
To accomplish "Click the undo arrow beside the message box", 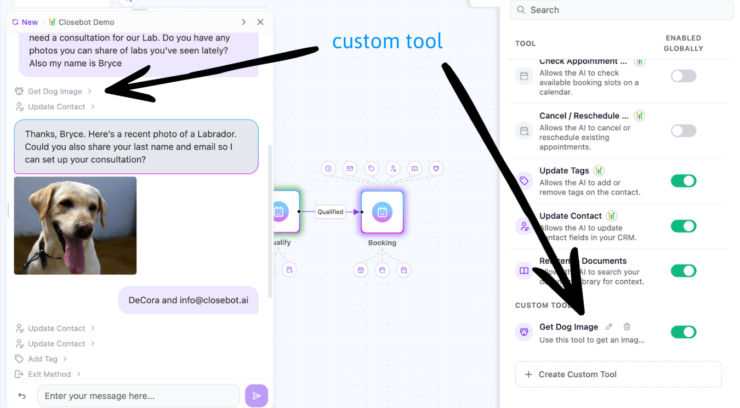I will (x=22, y=396).
